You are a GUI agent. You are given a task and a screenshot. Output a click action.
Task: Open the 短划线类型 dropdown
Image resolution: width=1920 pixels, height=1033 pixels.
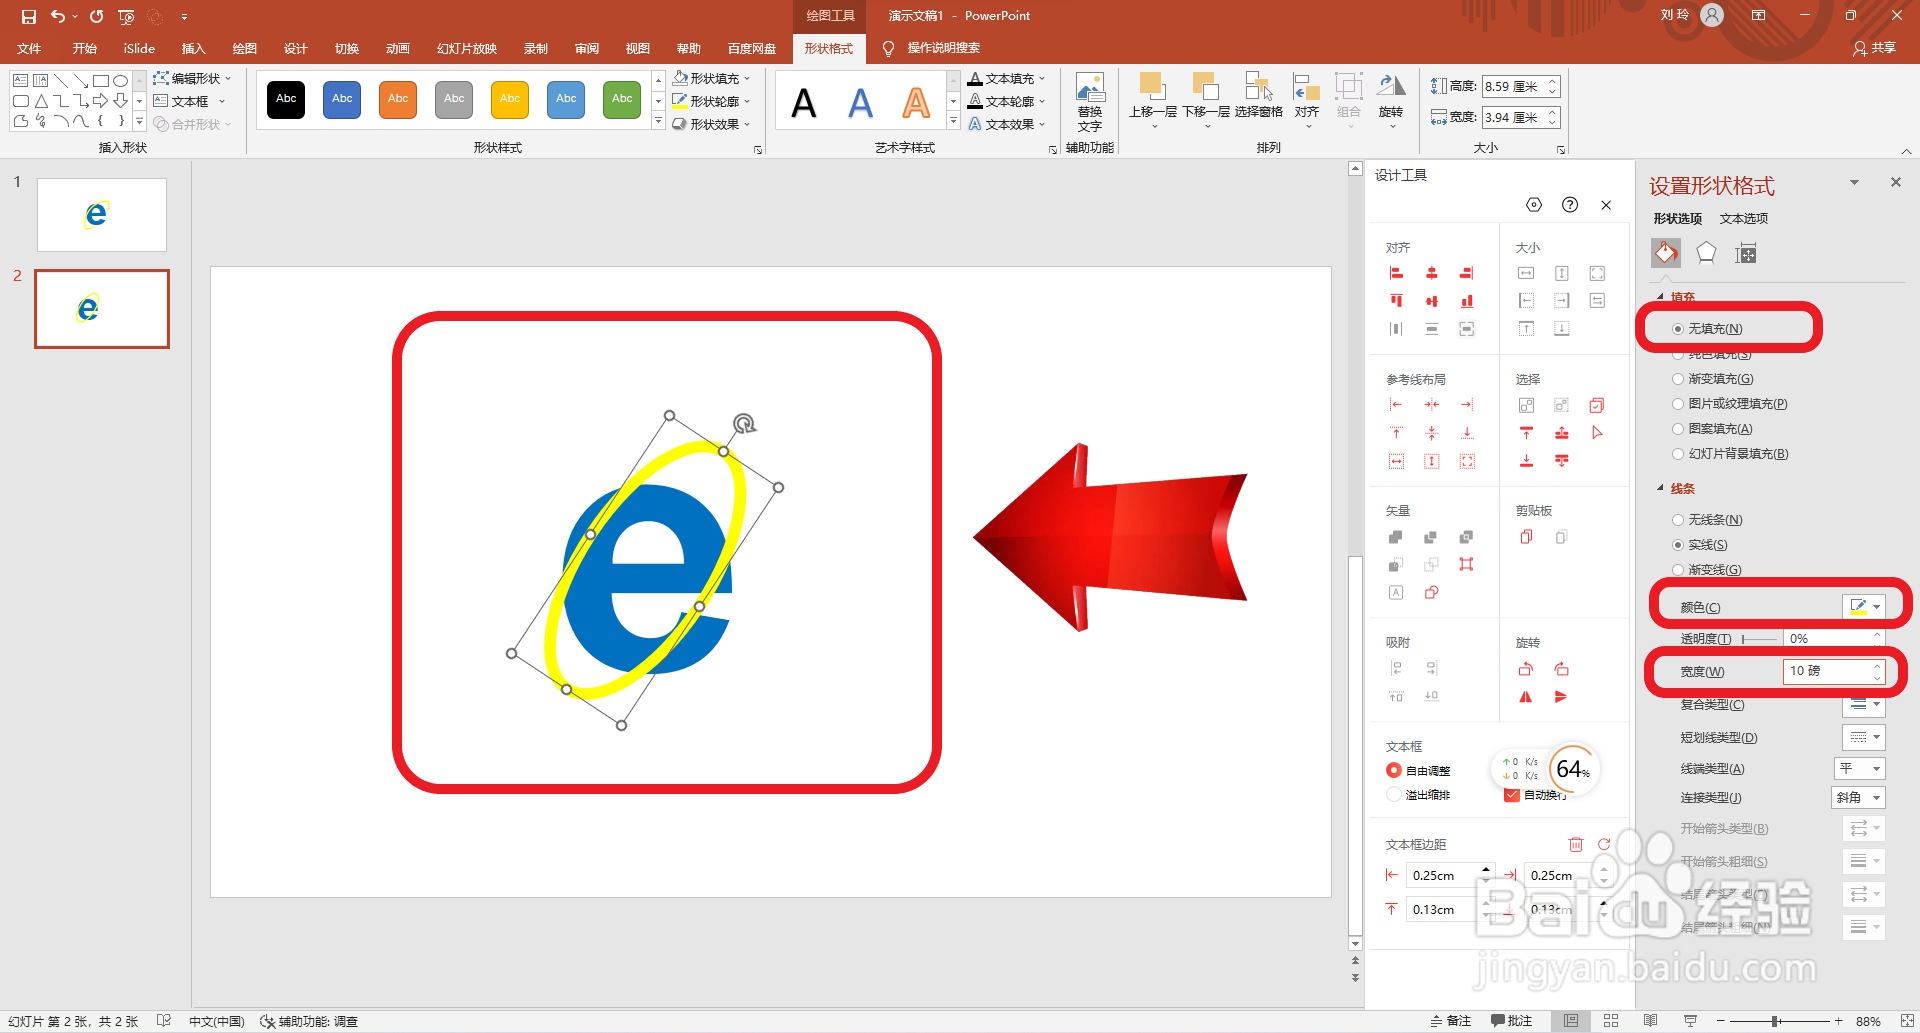(1864, 737)
